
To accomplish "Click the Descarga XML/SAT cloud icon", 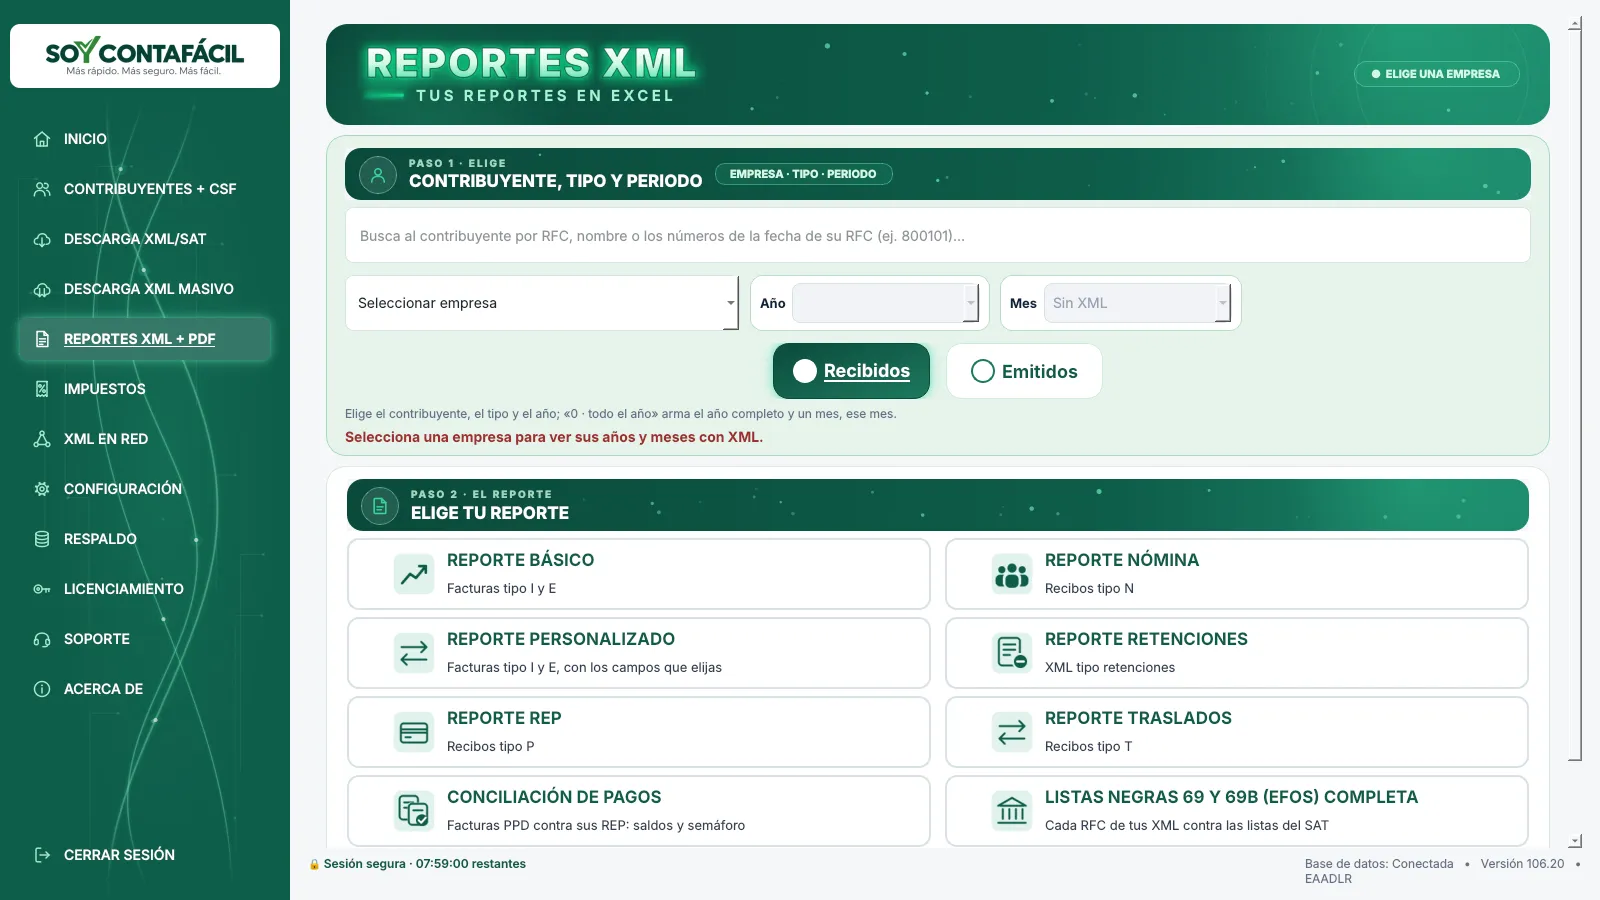I will click(x=42, y=239).
